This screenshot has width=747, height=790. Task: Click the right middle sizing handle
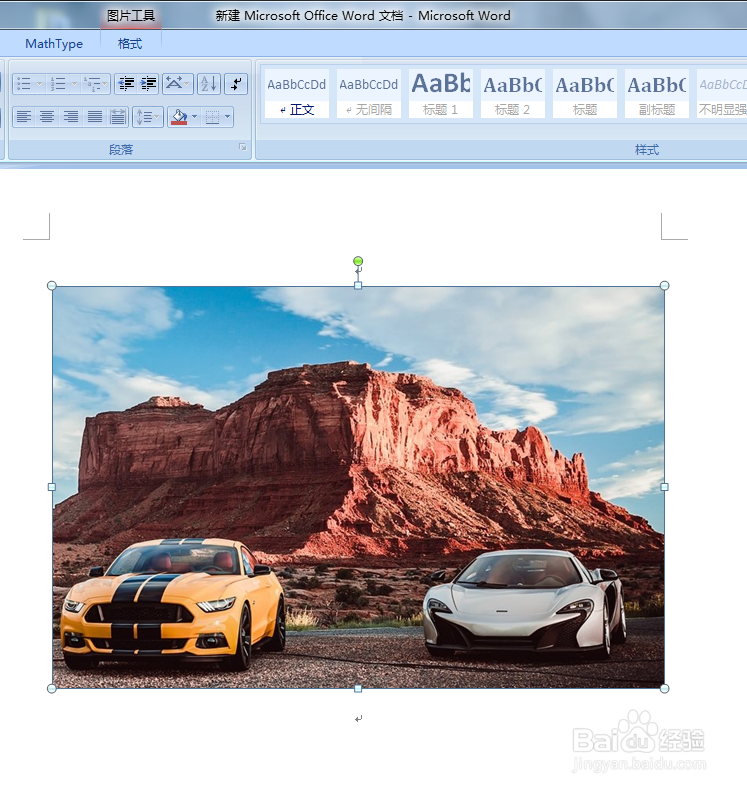click(664, 487)
